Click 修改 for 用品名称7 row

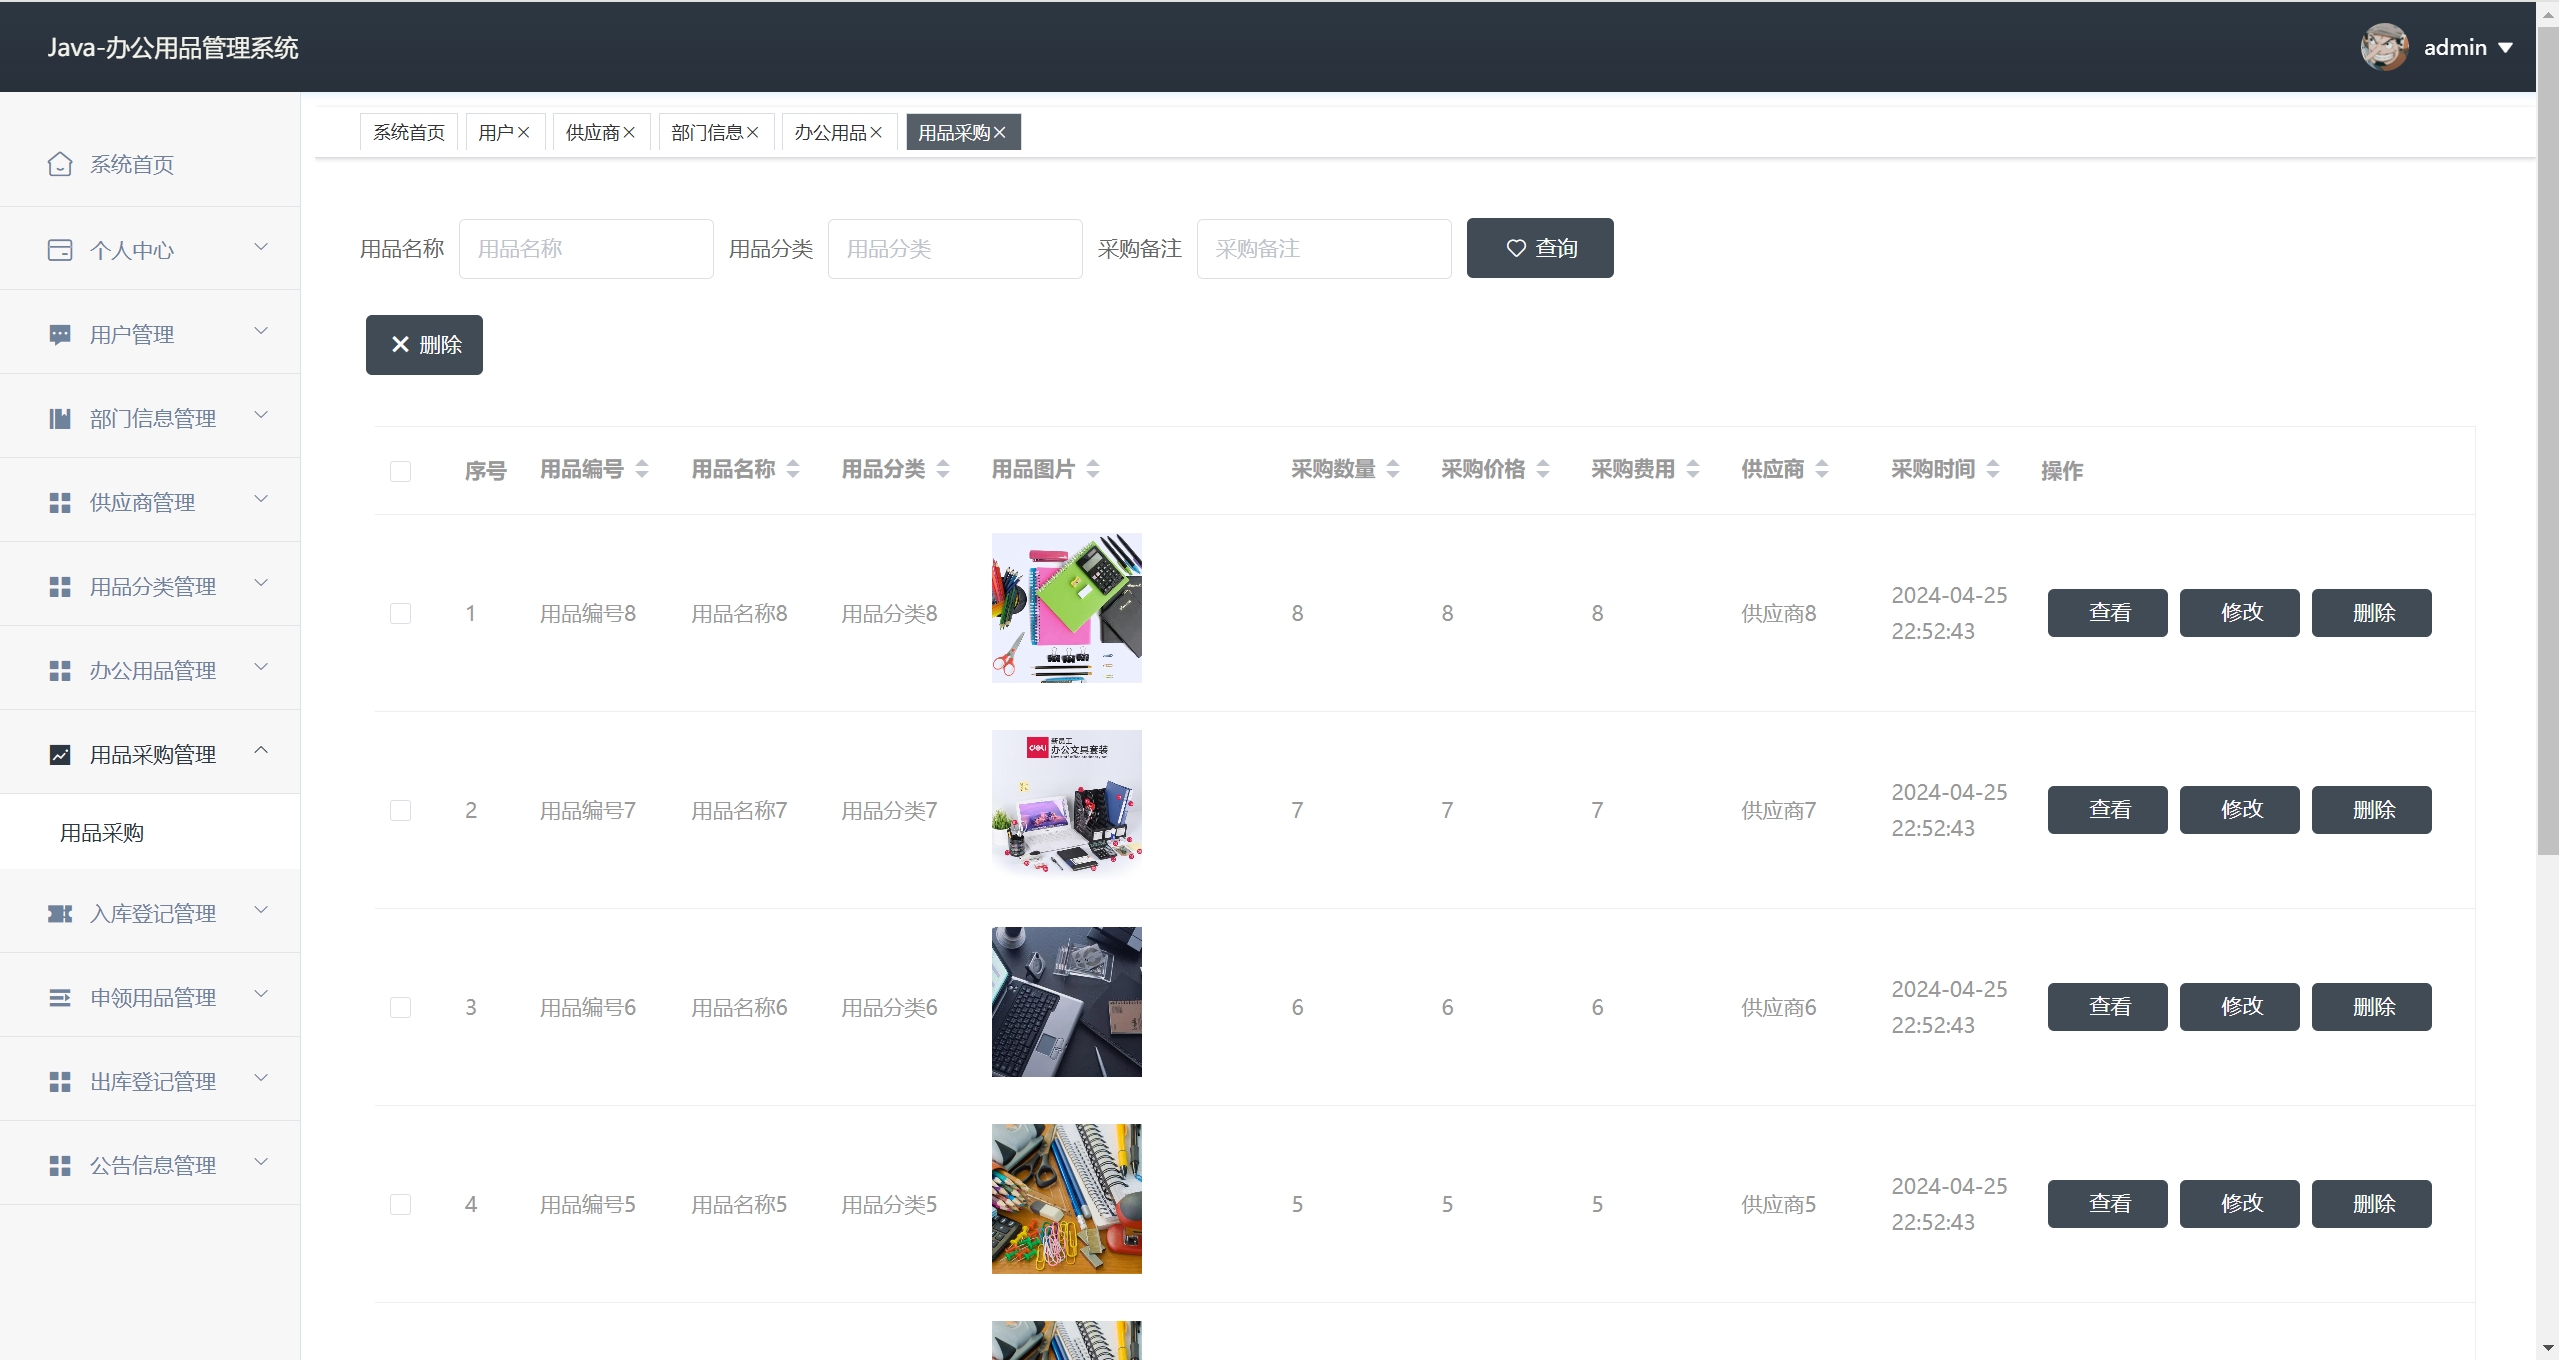tap(2240, 810)
